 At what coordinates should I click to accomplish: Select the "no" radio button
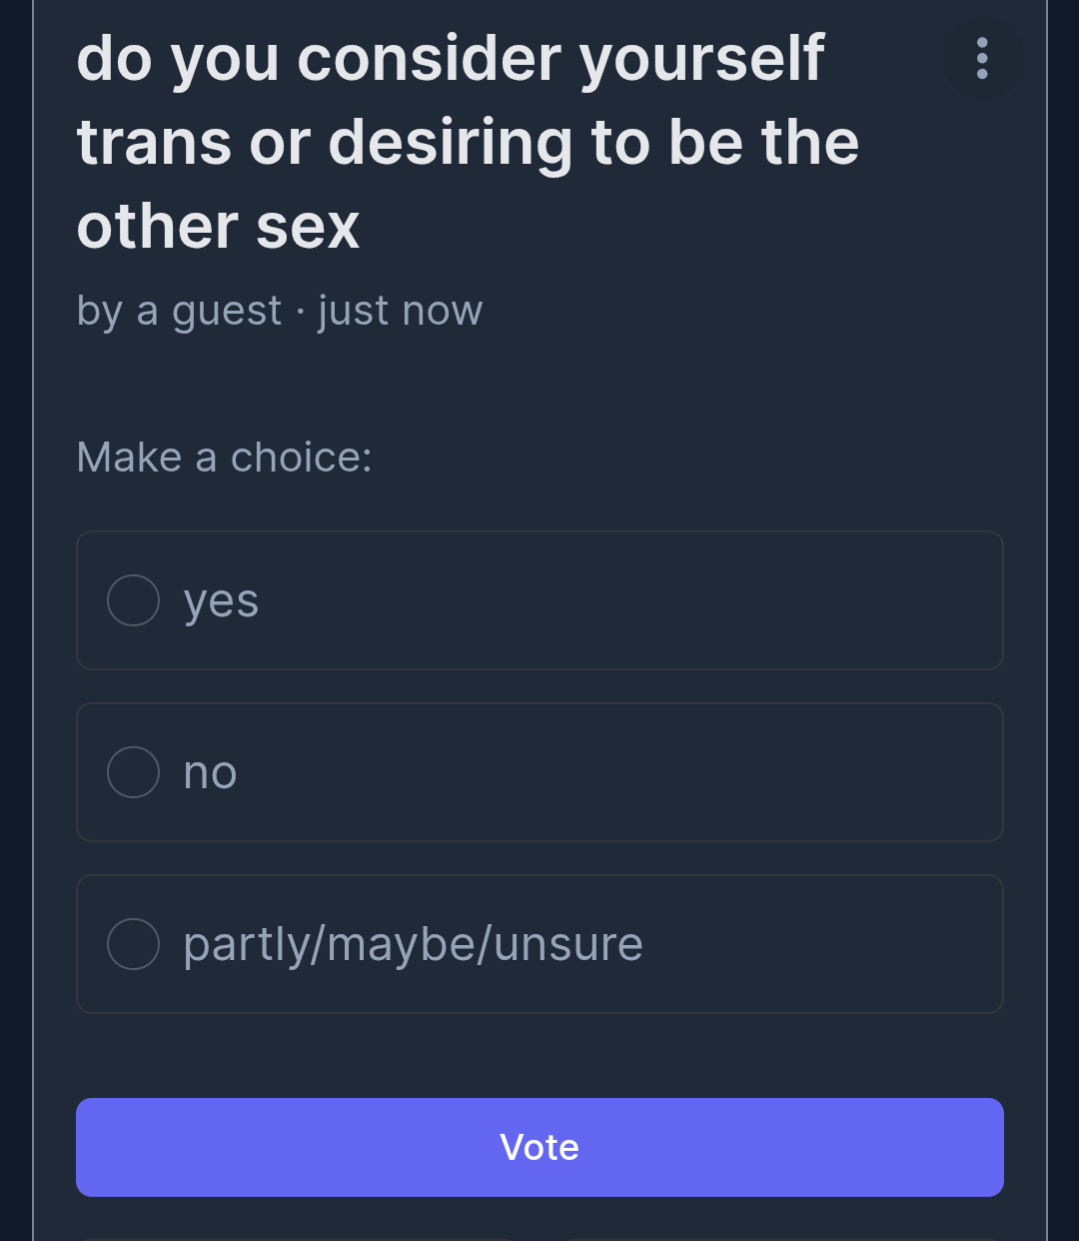pyautogui.click(x=133, y=772)
